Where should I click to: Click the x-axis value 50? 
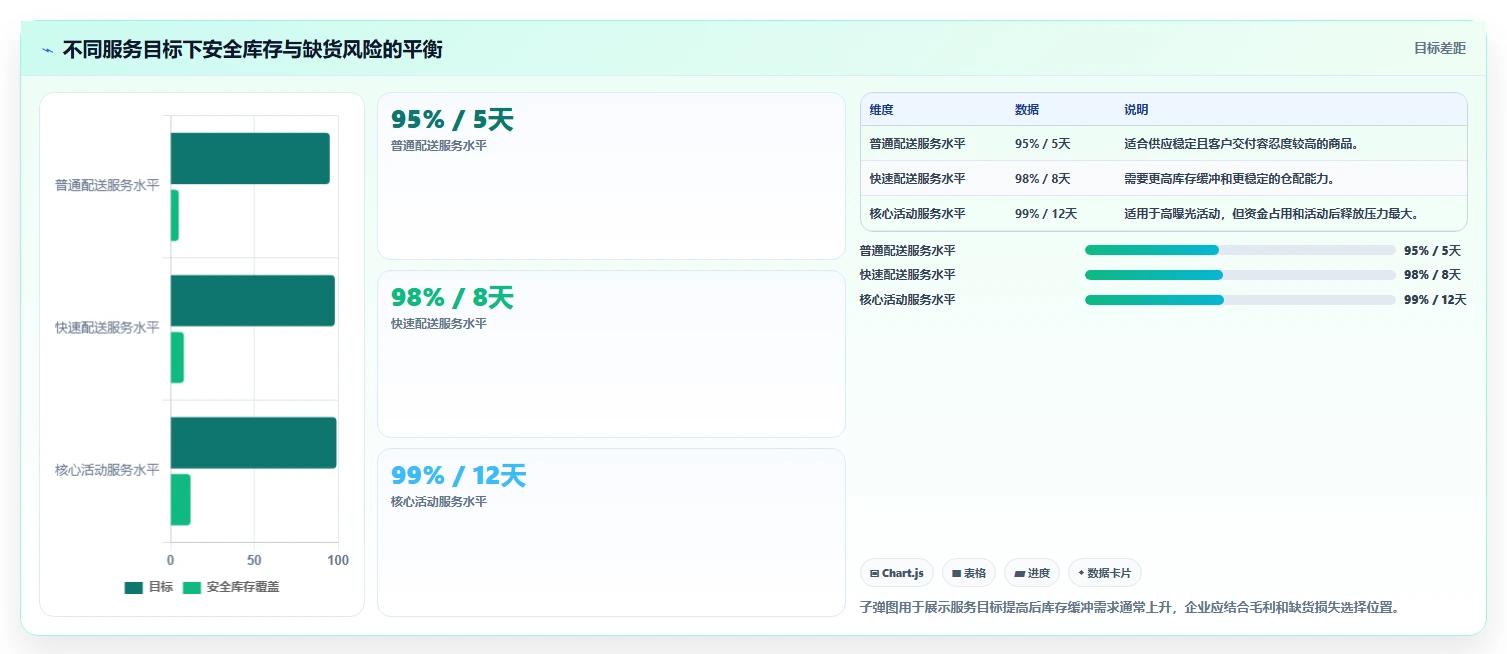(254, 561)
